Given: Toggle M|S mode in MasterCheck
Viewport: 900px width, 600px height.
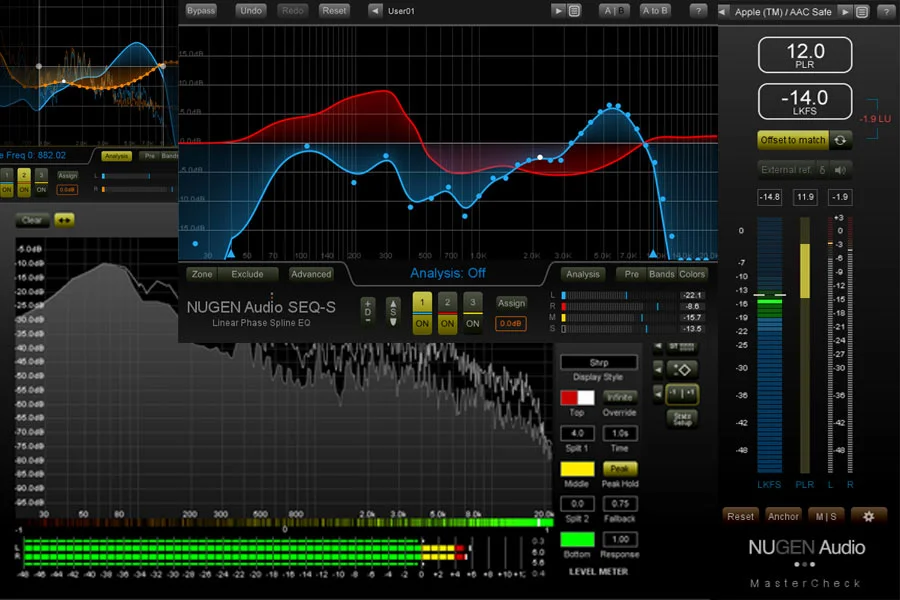Looking at the screenshot, I should [826, 516].
